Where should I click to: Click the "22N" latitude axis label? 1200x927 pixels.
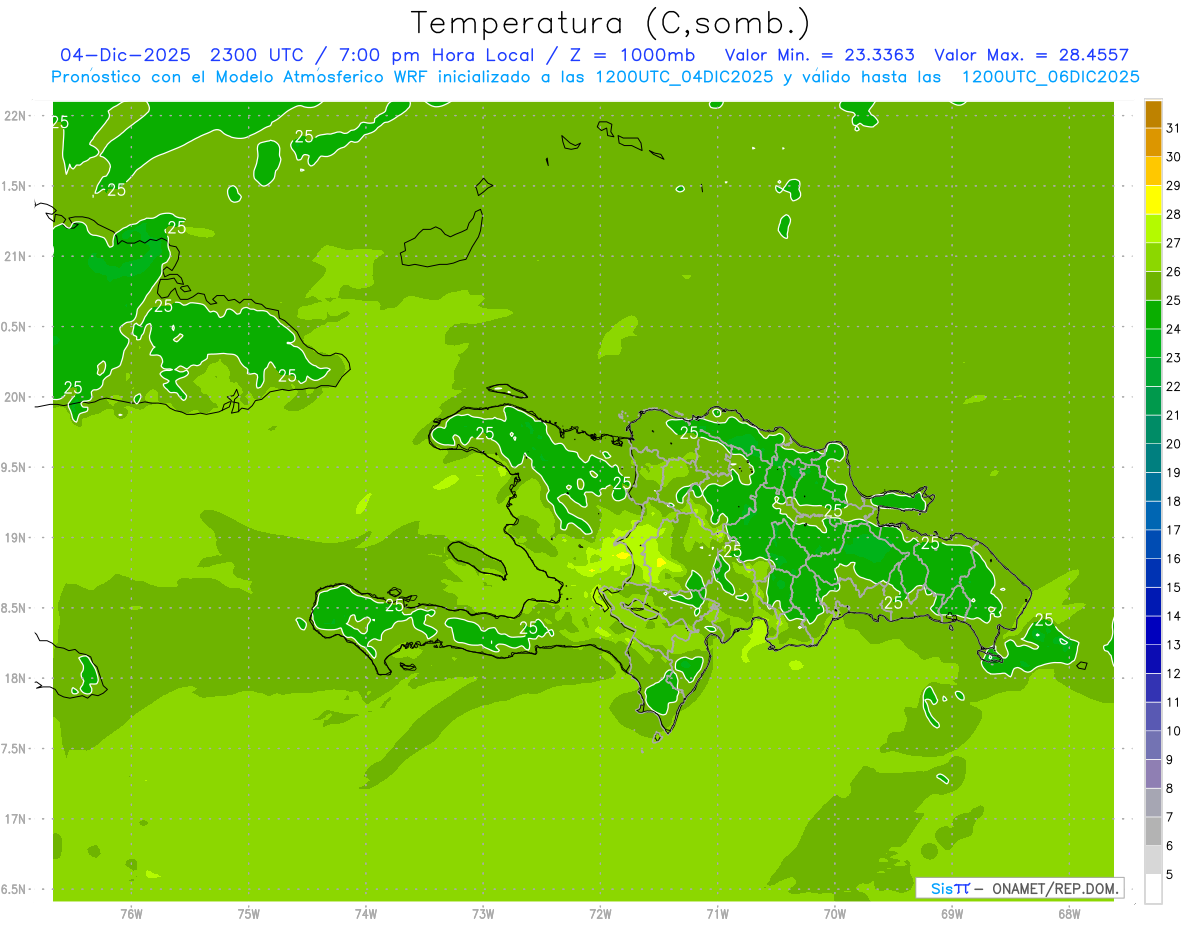pos(15,116)
